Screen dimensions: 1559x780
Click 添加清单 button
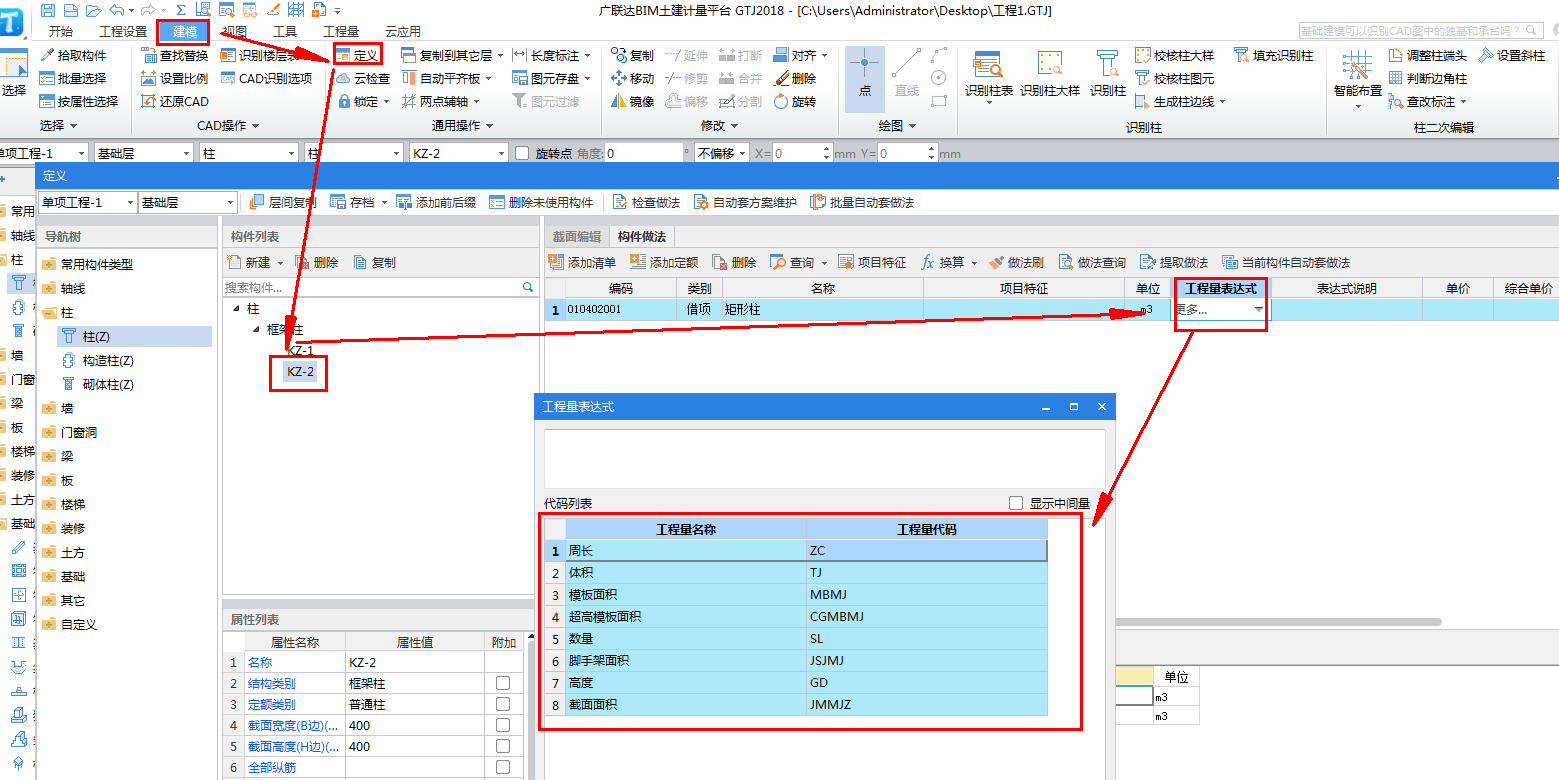coord(582,262)
